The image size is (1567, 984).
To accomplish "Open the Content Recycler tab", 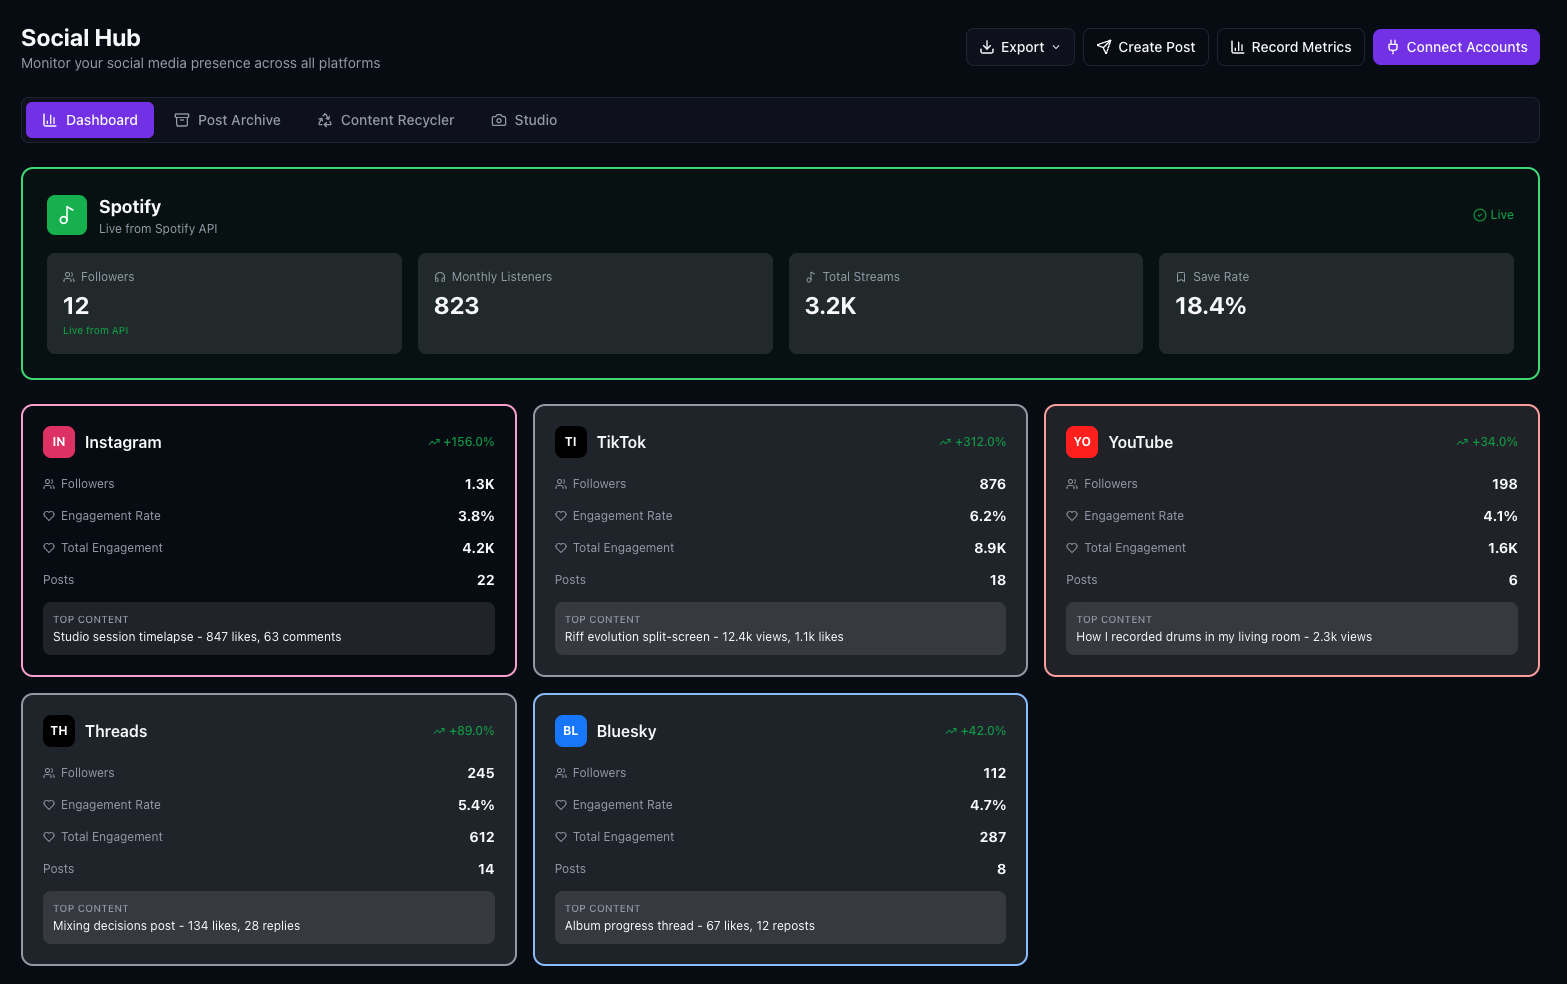I will coord(386,120).
